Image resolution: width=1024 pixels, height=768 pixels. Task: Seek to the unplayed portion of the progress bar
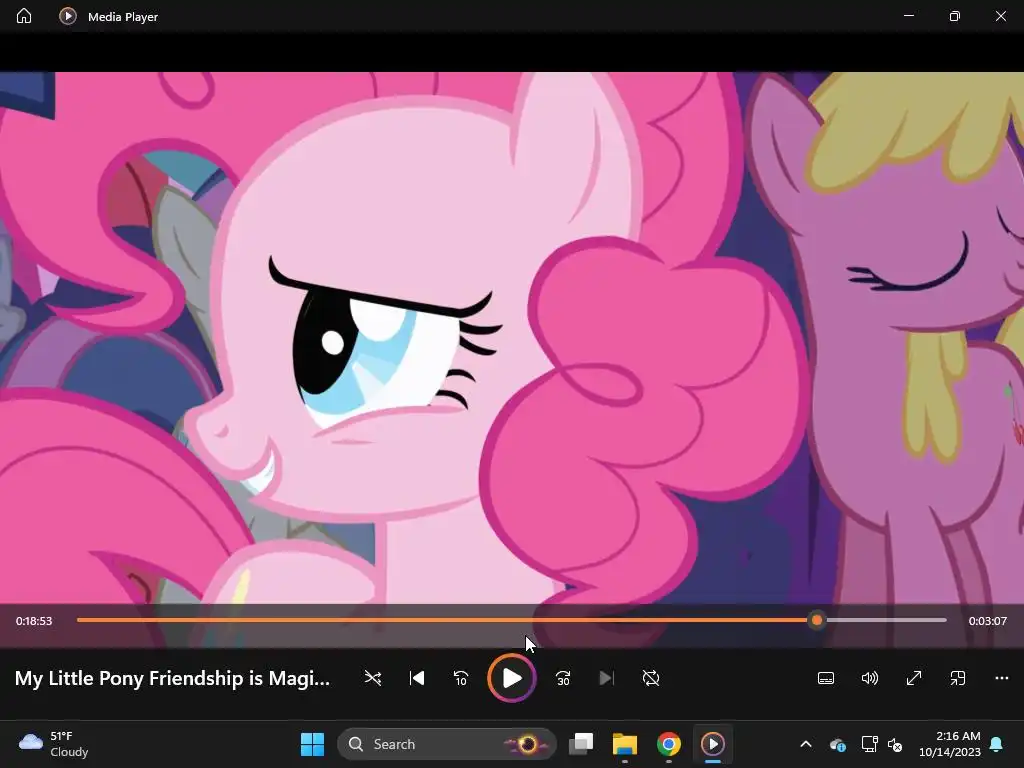(x=885, y=620)
